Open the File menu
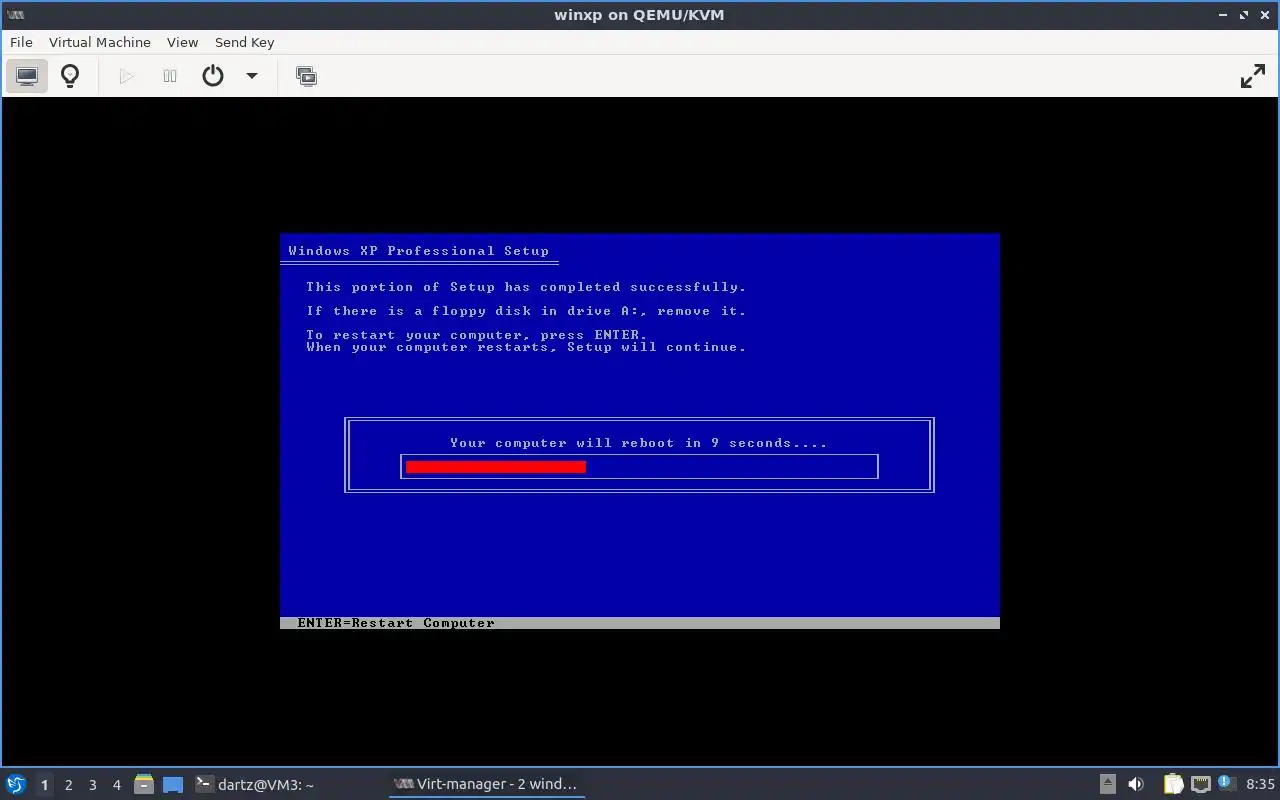Image resolution: width=1280 pixels, height=800 pixels. point(21,42)
